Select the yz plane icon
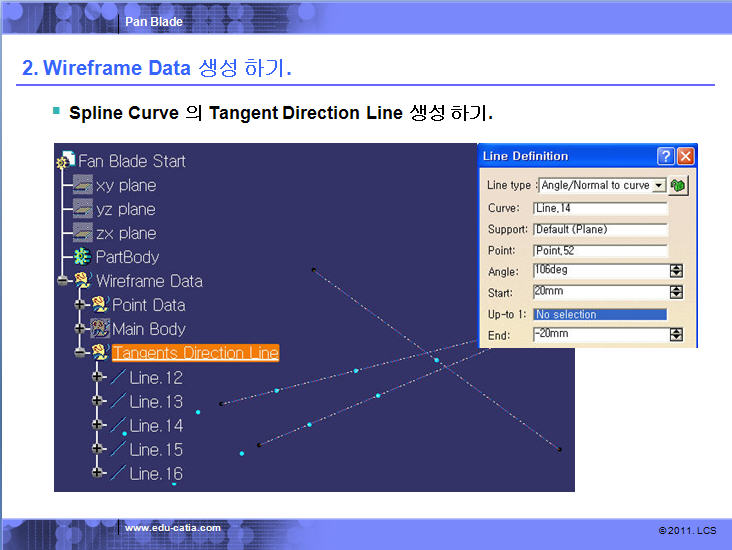This screenshot has height=550, width=732. [83, 209]
